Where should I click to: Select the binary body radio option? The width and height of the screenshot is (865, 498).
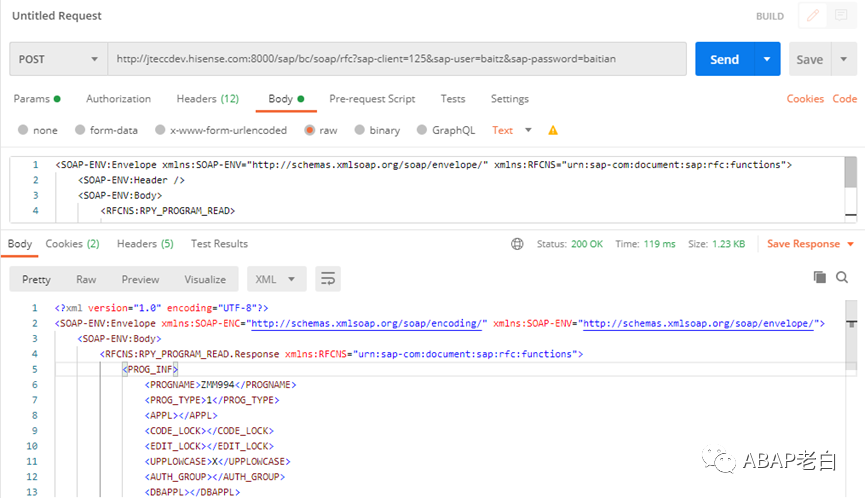pyautogui.click(x=360, y=130)
